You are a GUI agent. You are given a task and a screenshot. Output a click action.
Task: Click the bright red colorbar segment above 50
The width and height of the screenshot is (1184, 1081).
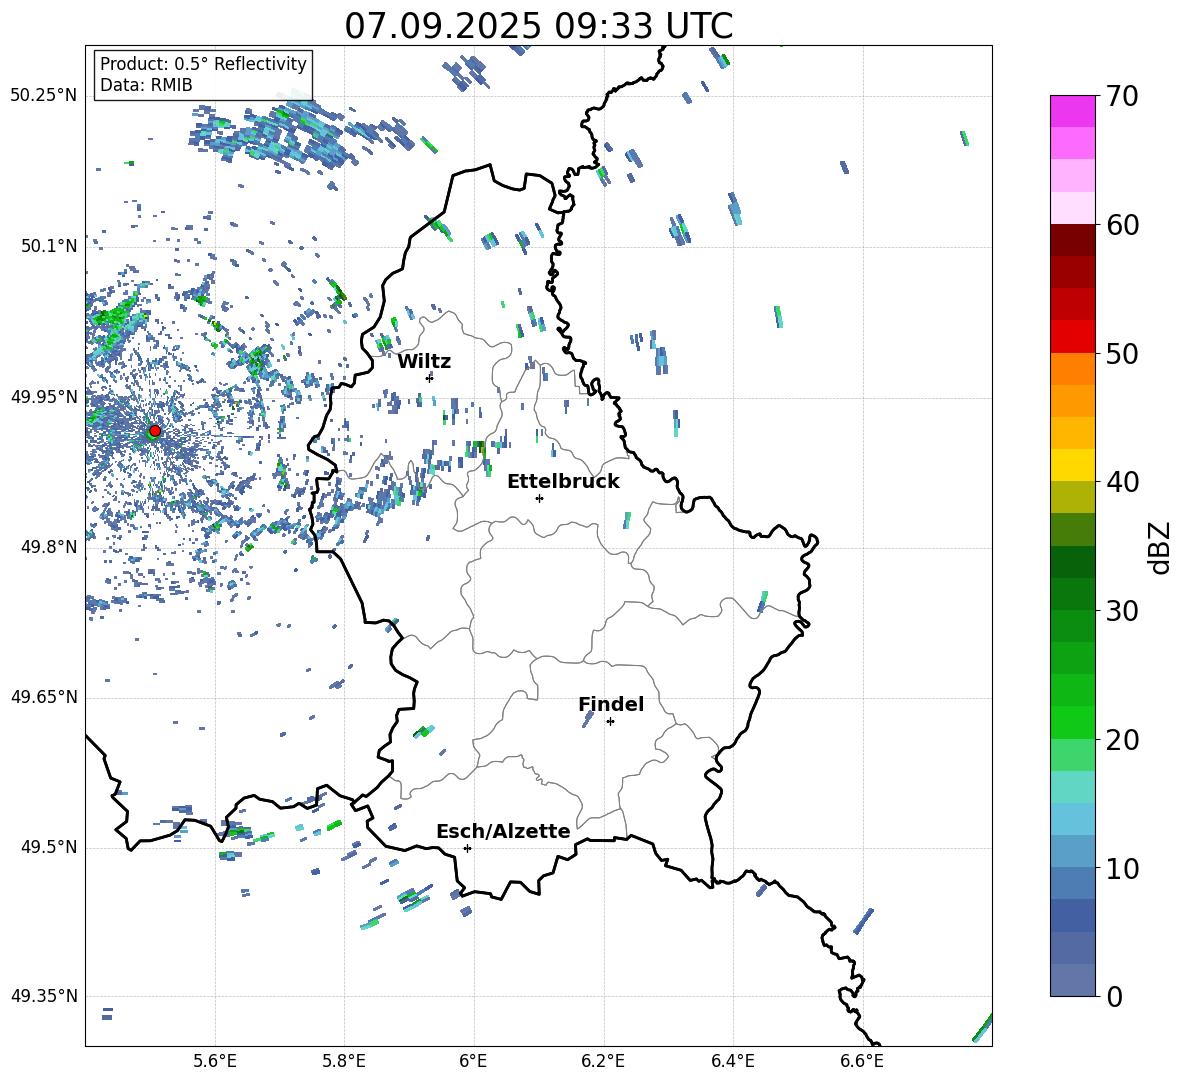click(1072, 337)
